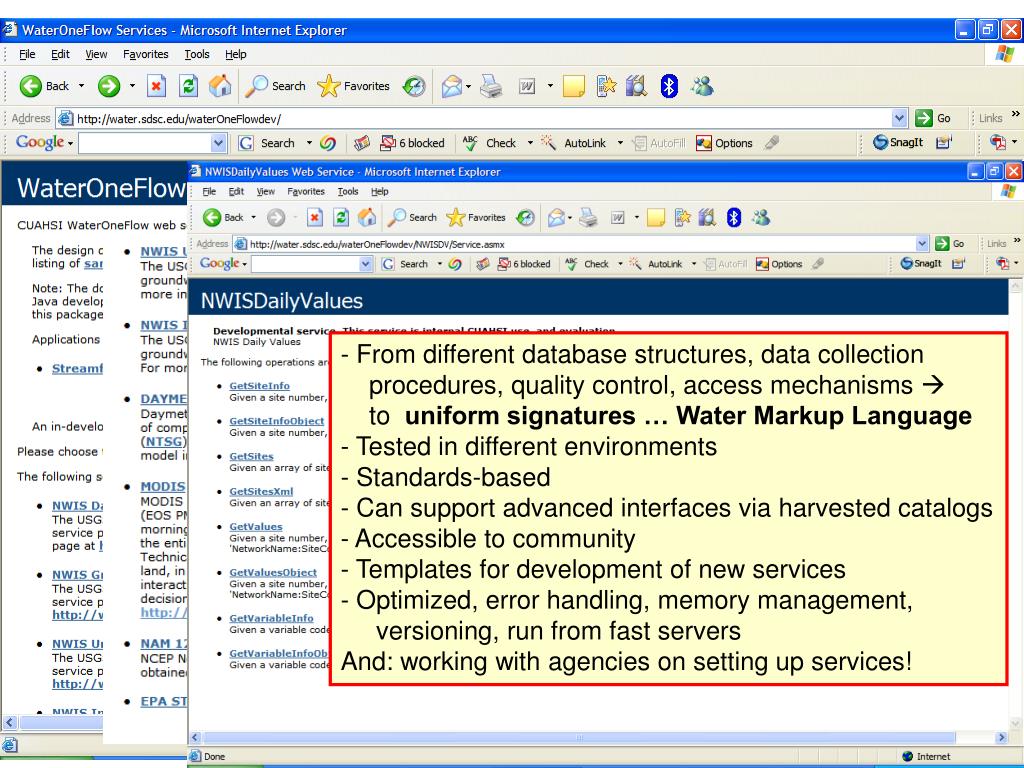Click 6 blocked popup blocker in outer window
1024x768 pixels.
click(x=412, y=142)
